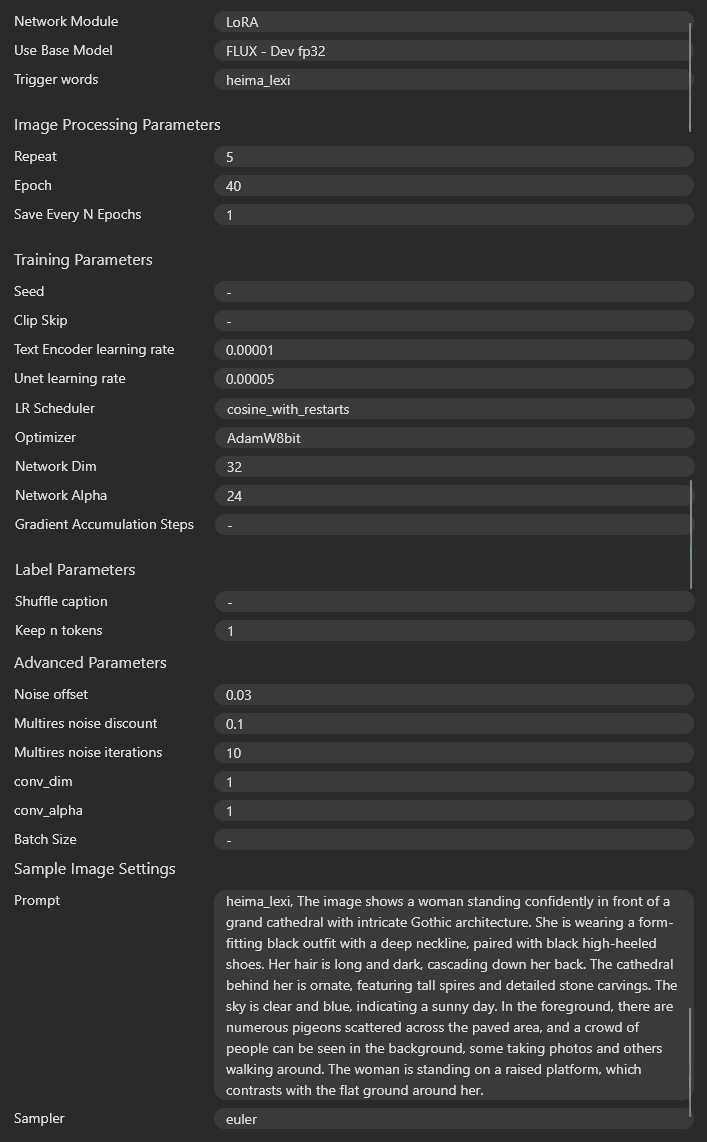Click the Seed label
The width and height of the screenshot is (707, 1142).
tap(29, 291)
